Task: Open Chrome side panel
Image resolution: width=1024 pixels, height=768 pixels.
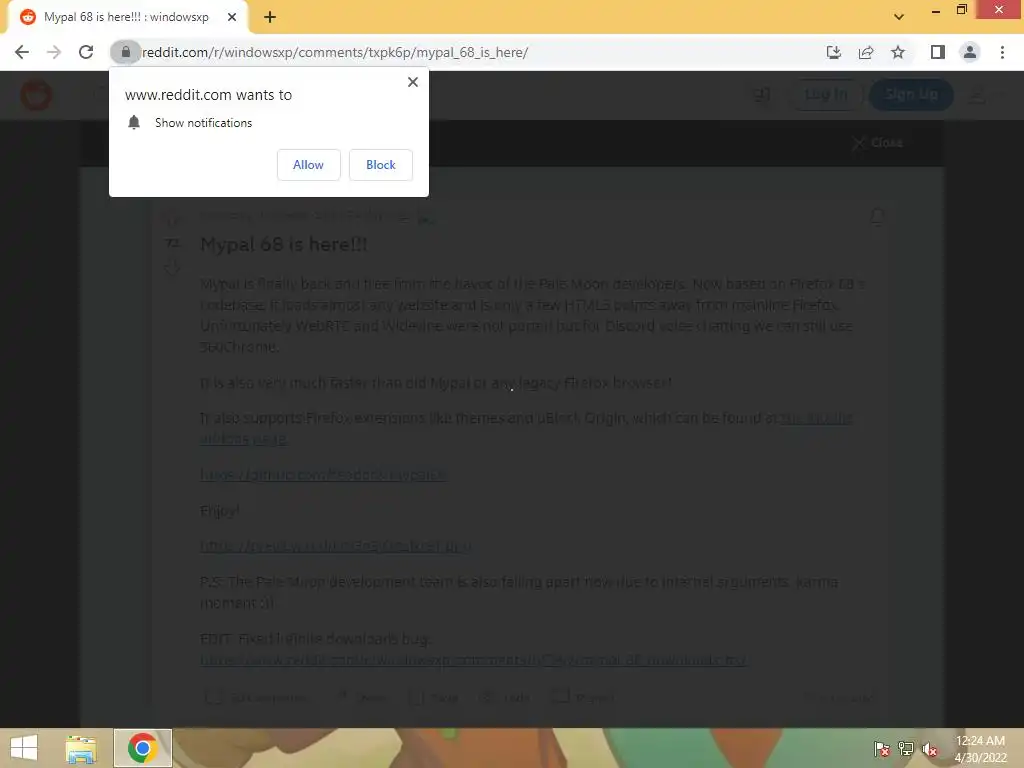Action: (938, 52)
